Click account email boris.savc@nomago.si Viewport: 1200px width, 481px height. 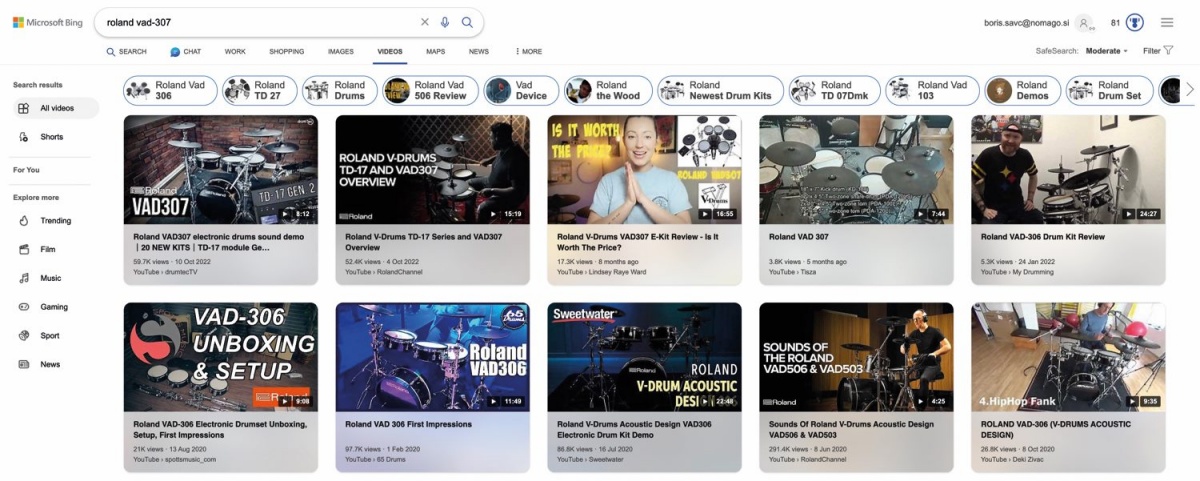coord(1025,22)
